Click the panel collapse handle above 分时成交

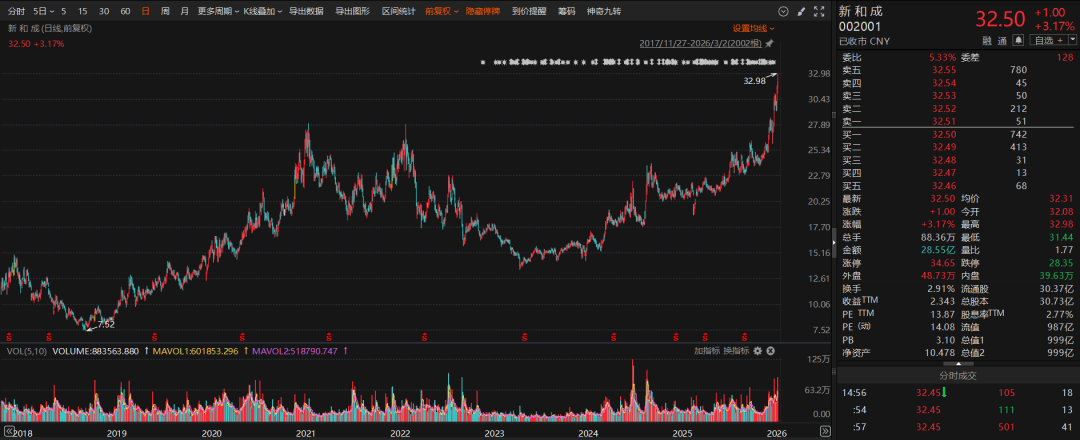957,362
